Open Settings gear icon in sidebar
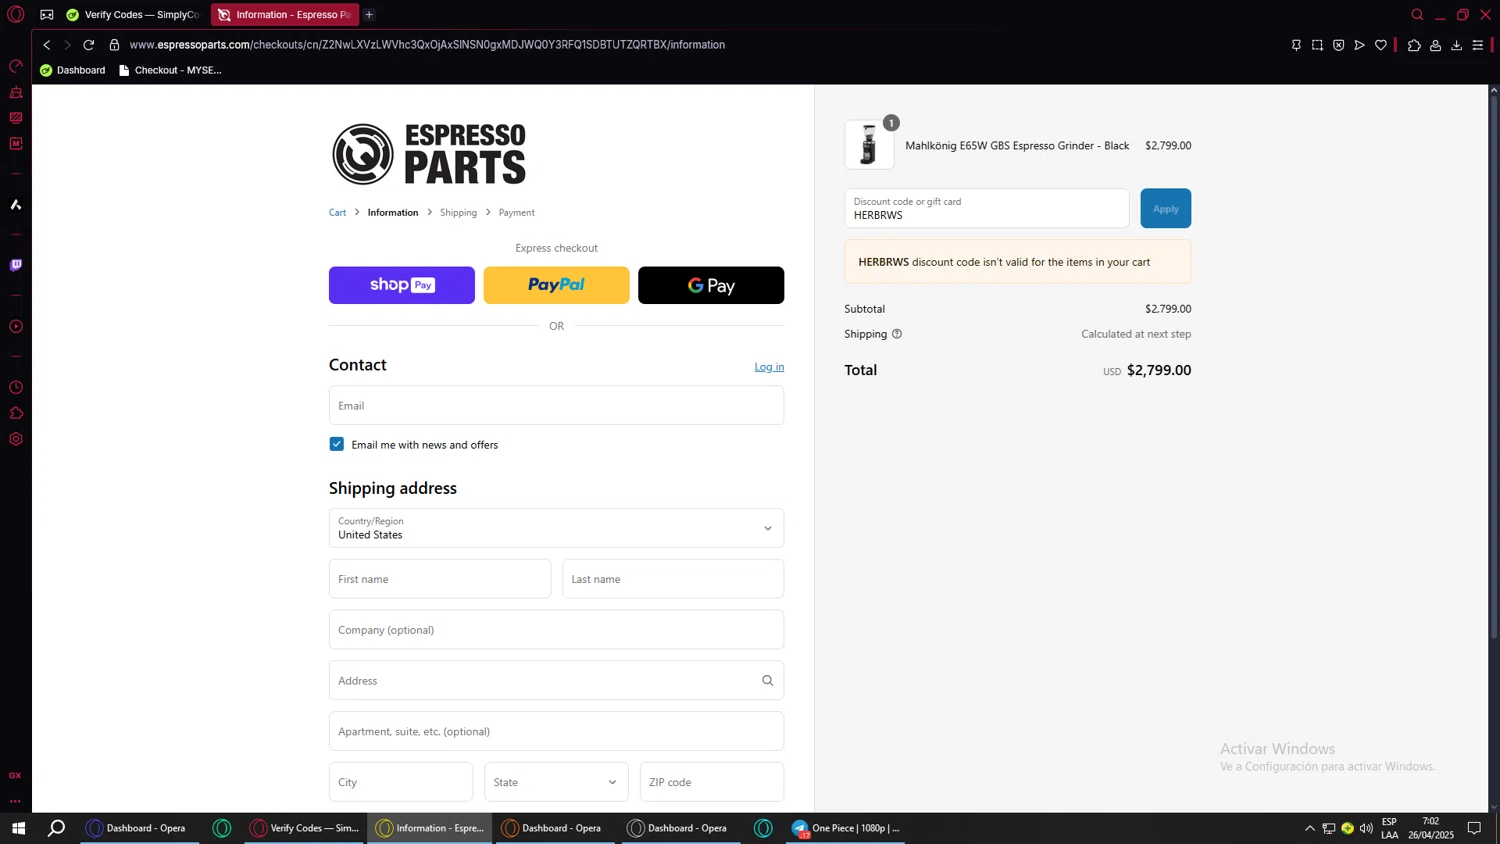Image resolution: width=1500 pixels, height=844 pixels. pyautogui.click(x=16, y=439)
